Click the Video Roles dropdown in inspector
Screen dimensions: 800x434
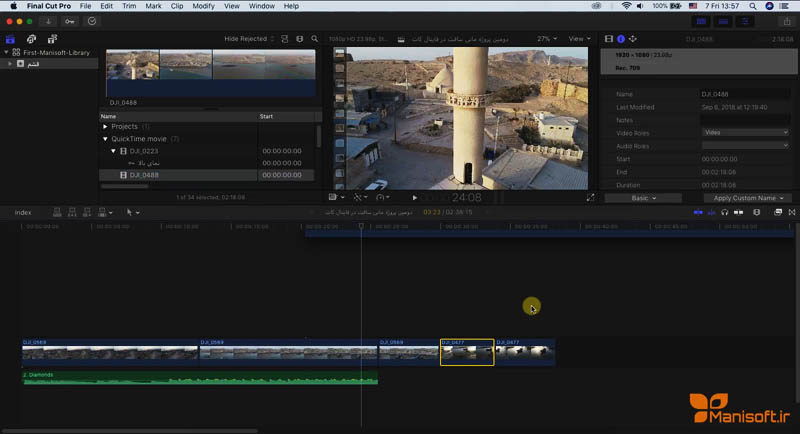745,133
